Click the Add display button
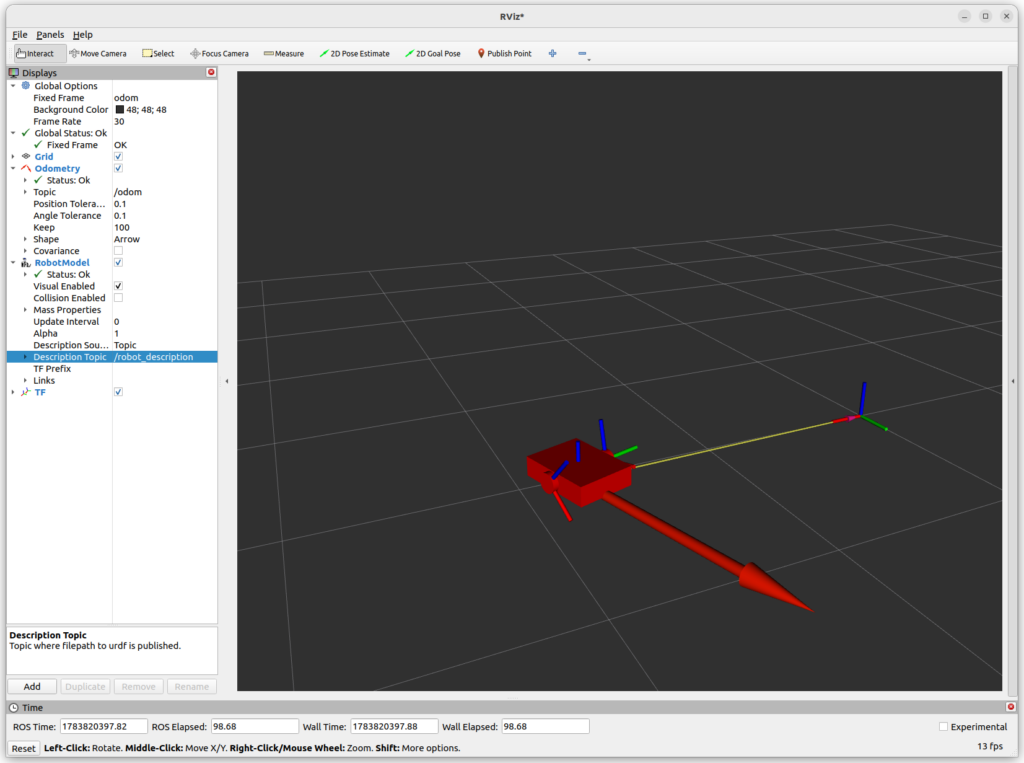1024x763 pixels. [x=32, y=687]
